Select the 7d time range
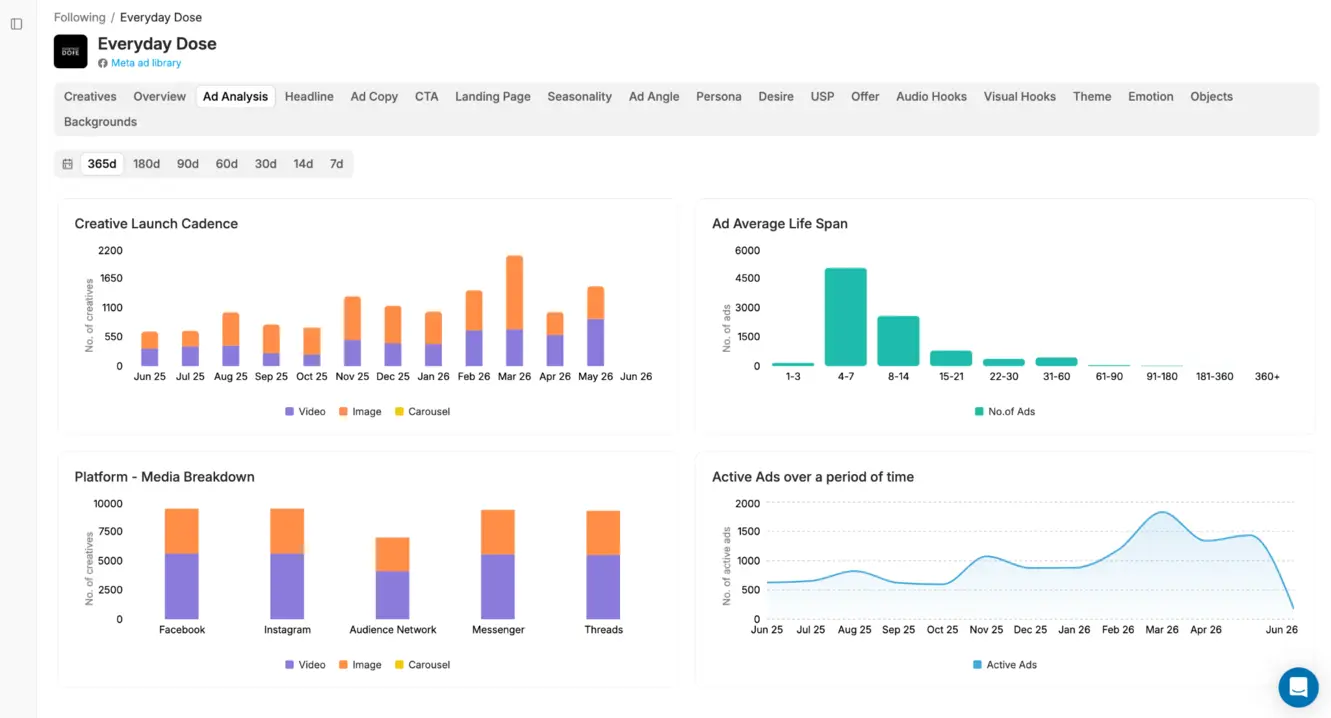 [x=337, y=164]
